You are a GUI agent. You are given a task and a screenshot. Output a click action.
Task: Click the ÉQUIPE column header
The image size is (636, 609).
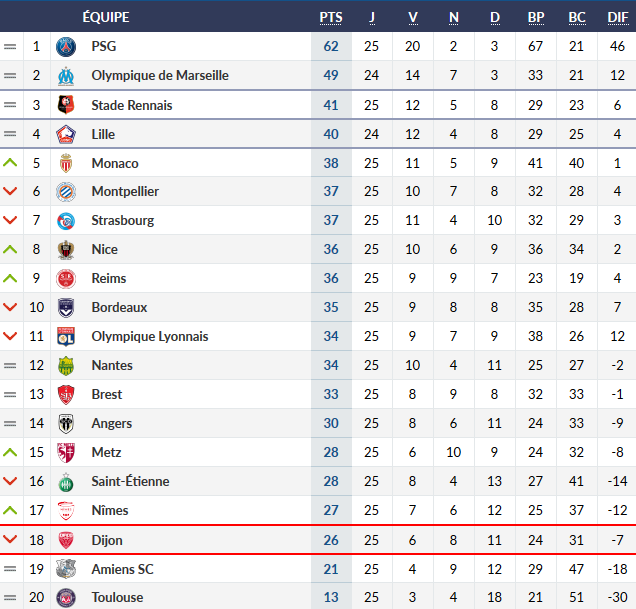click(106, 17)
